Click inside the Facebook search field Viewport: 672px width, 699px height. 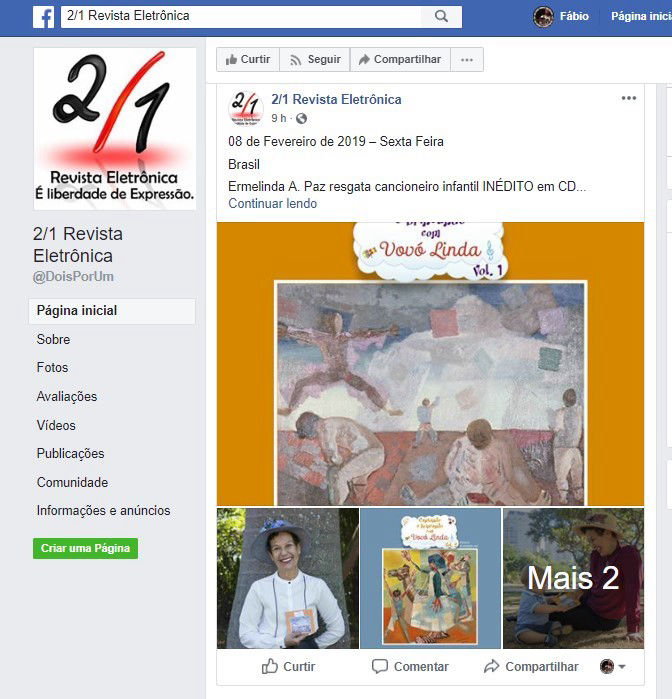point(241,16)
